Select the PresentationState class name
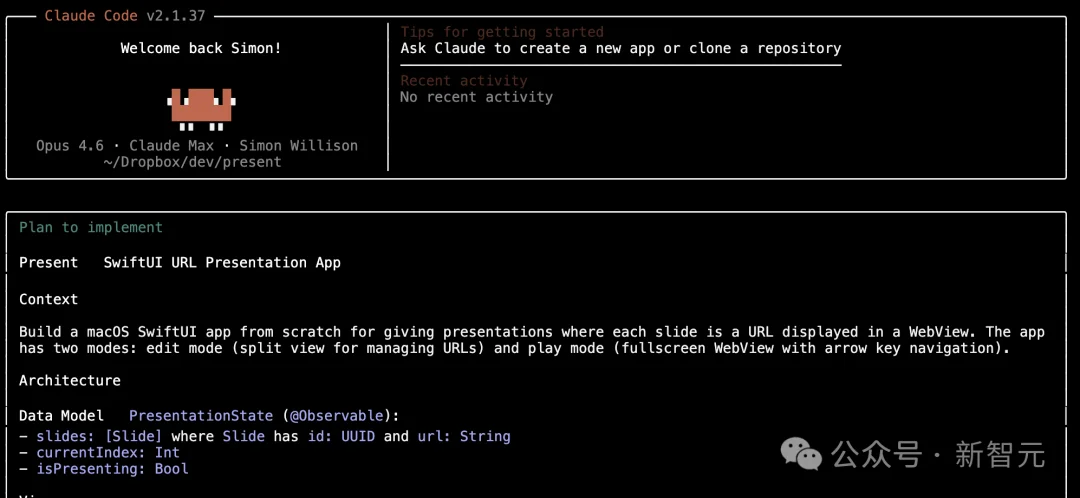The width and height of the screenshot is (1080, 498). tap(200, 416)
